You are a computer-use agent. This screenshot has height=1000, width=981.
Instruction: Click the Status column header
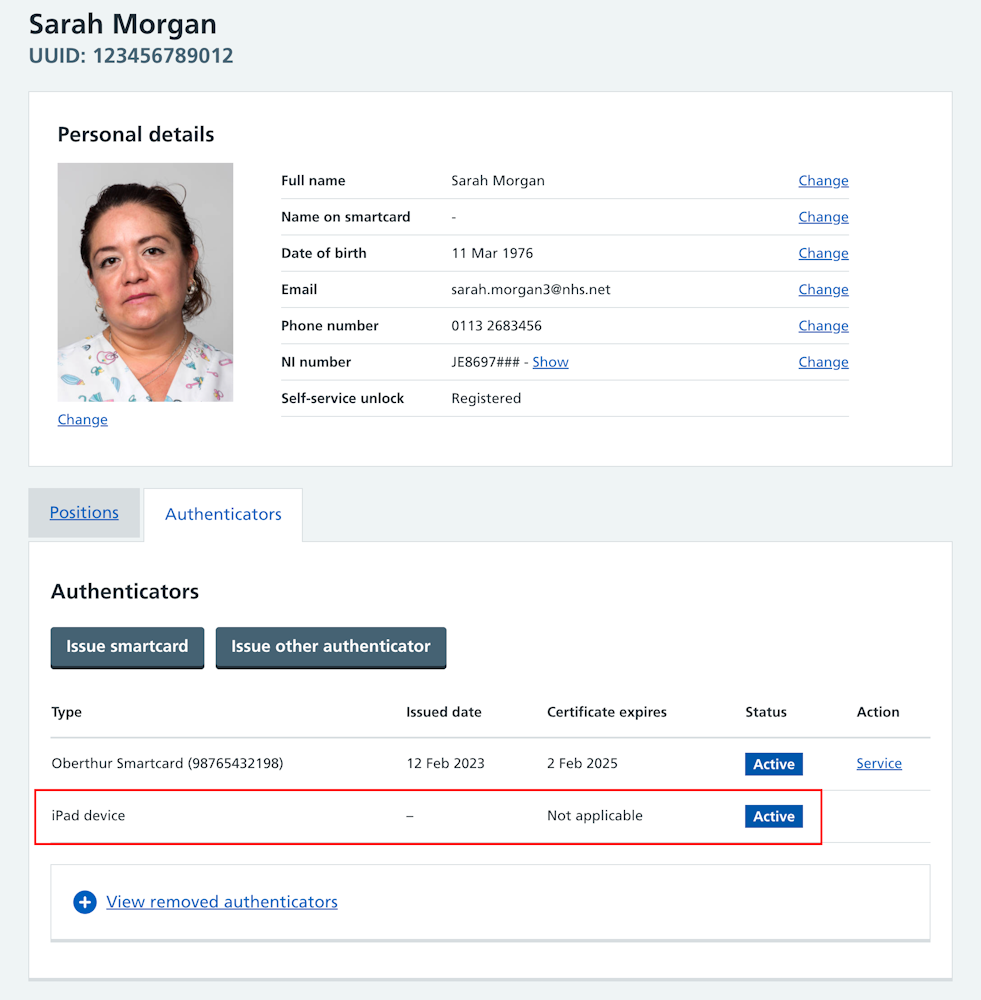pos(766,712)
